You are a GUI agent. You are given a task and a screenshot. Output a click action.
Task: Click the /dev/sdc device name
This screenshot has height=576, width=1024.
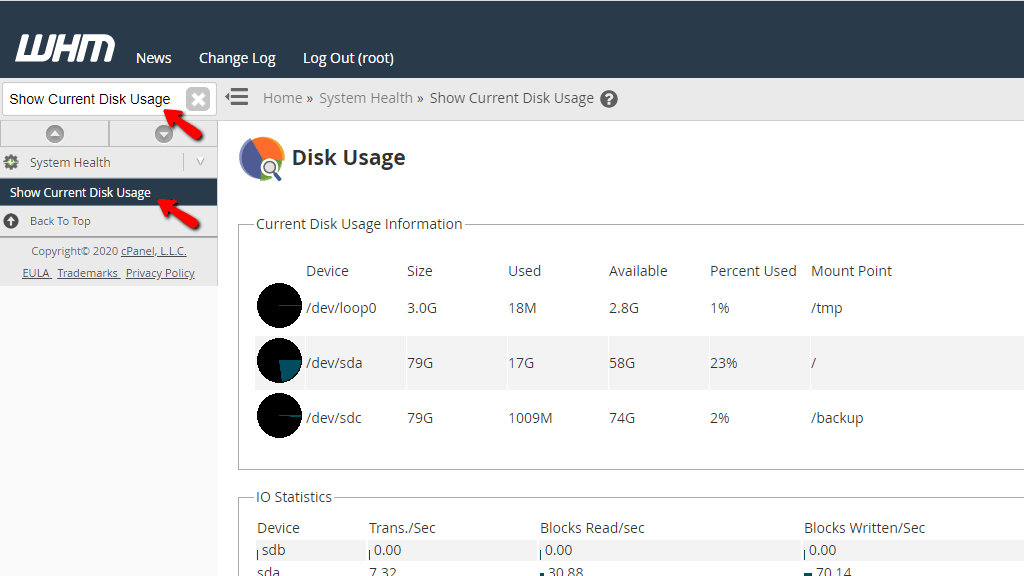click(x=333, y=417)
